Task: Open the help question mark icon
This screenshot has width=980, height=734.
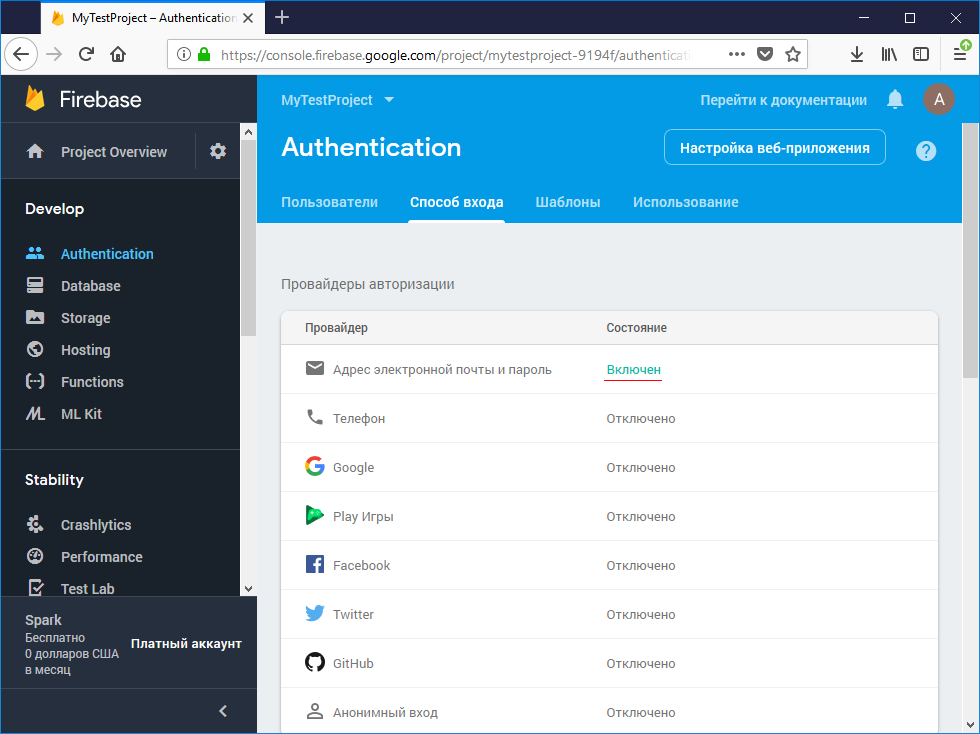Action: (x=926, y=151)
